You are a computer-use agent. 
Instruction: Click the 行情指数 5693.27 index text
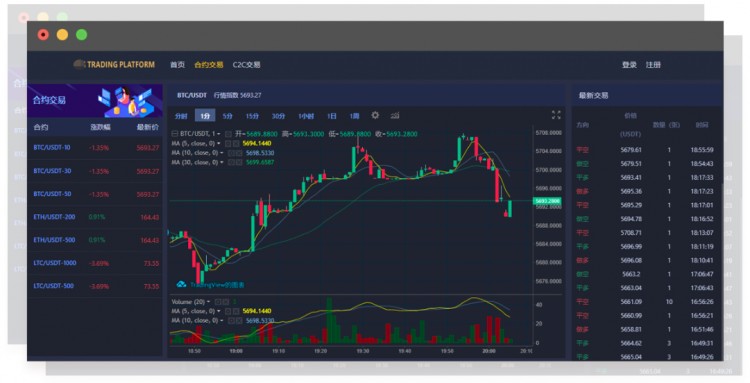pos(238,95)
